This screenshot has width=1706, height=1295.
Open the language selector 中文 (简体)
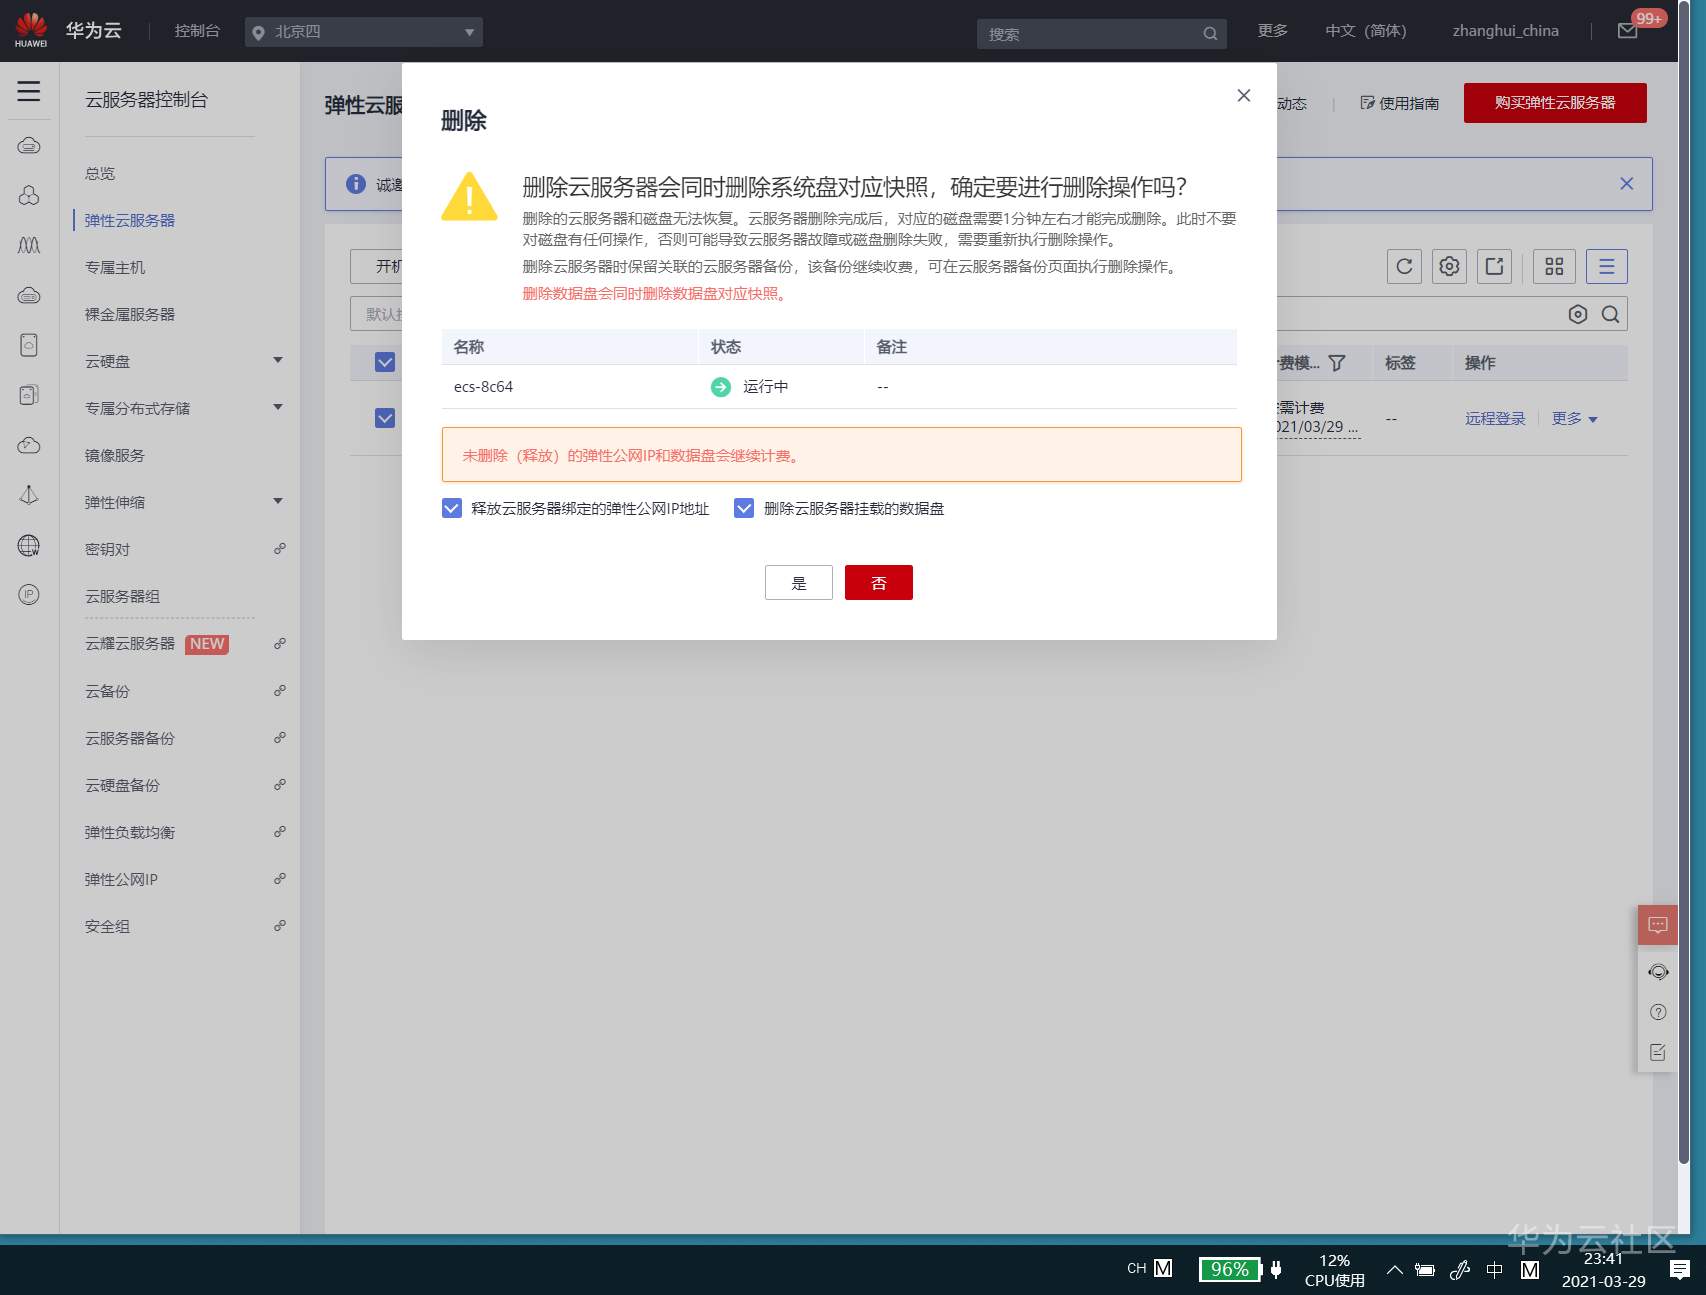click(x=1366, y=31)
